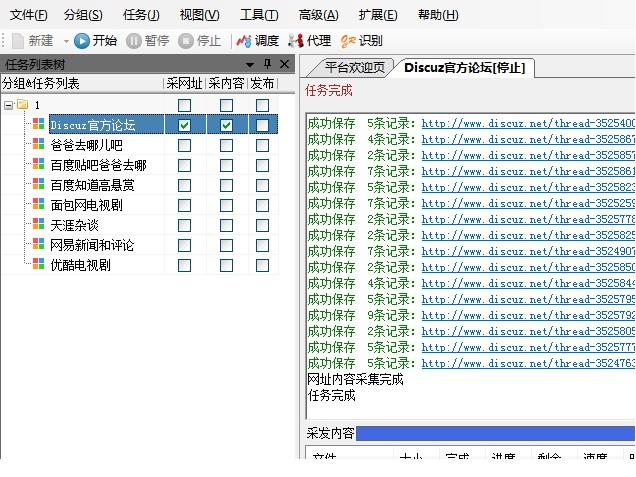
Task: Switch to the 平台欢迎页 tab
Action: pos(355,67)
